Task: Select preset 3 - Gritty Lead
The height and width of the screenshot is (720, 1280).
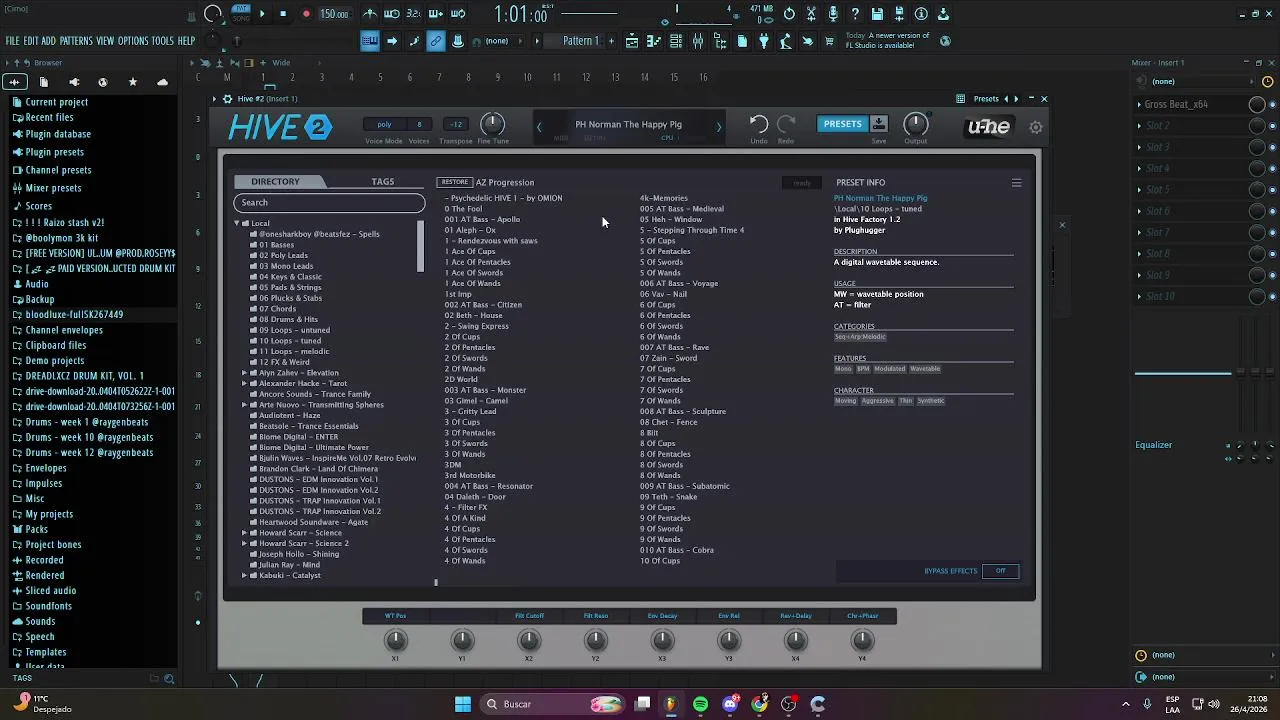Action: [x=471, y=411]
